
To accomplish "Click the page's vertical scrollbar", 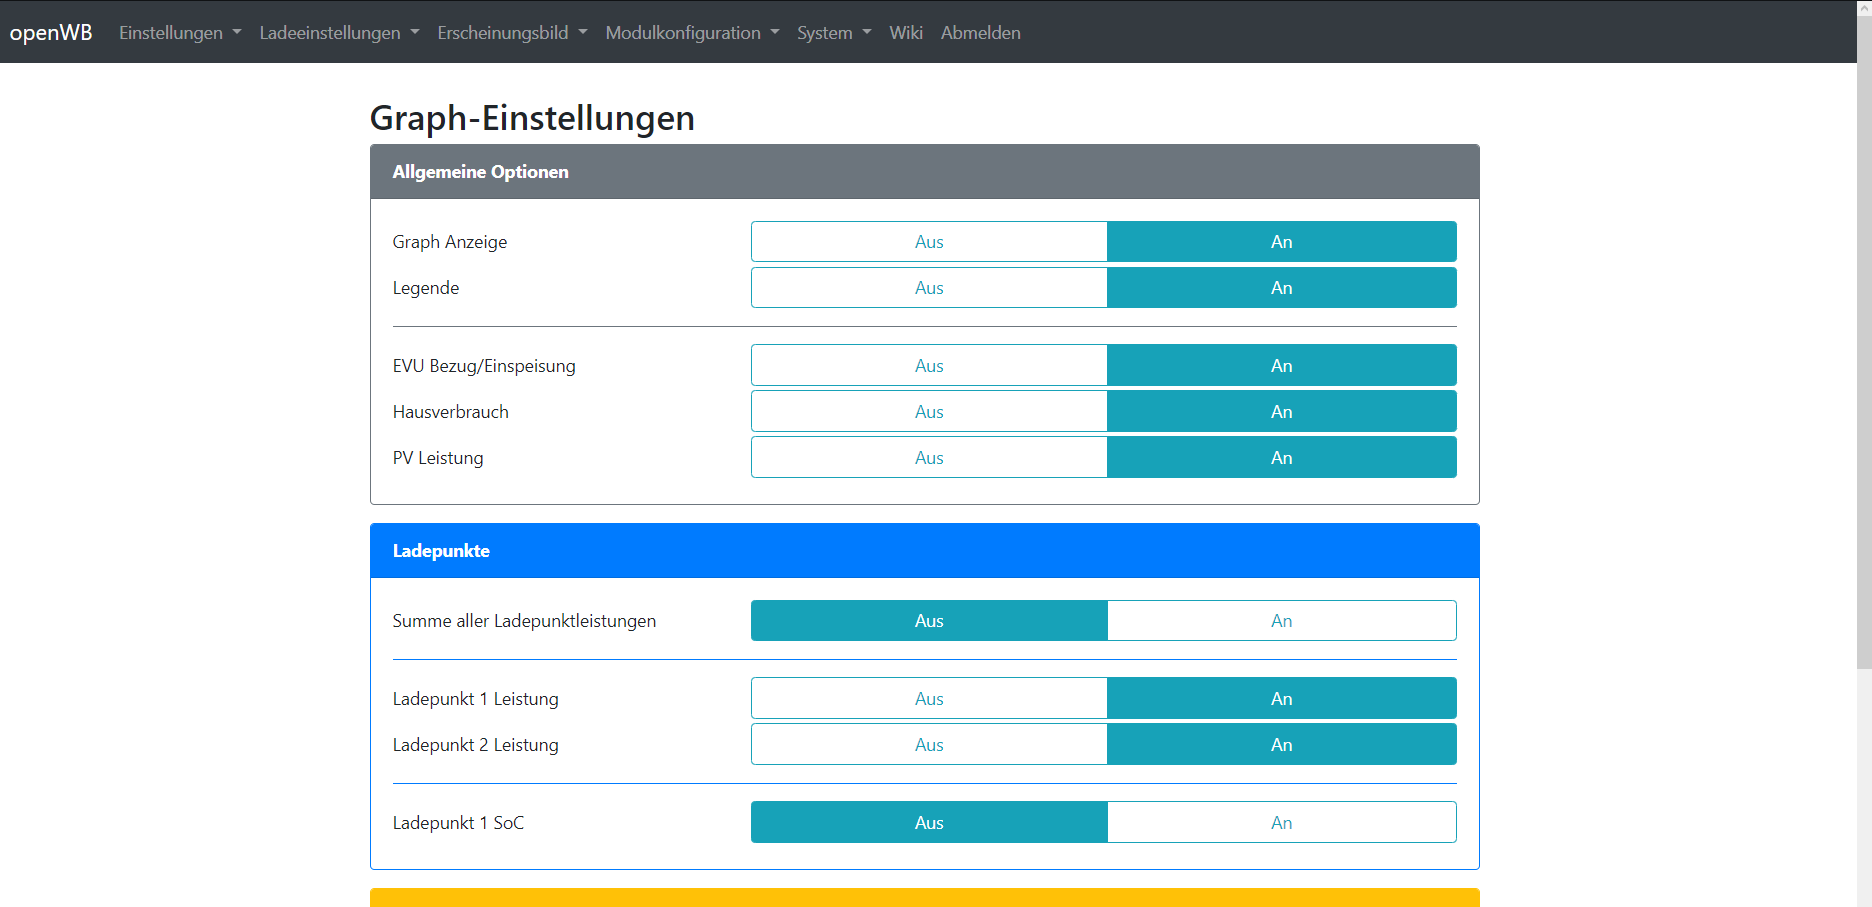I will pyautogui.click(x=1864, y=400).
